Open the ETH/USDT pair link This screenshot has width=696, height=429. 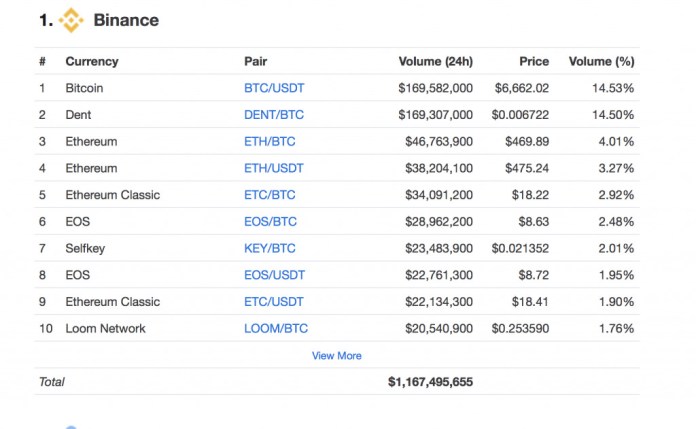(x=273, y=168)
